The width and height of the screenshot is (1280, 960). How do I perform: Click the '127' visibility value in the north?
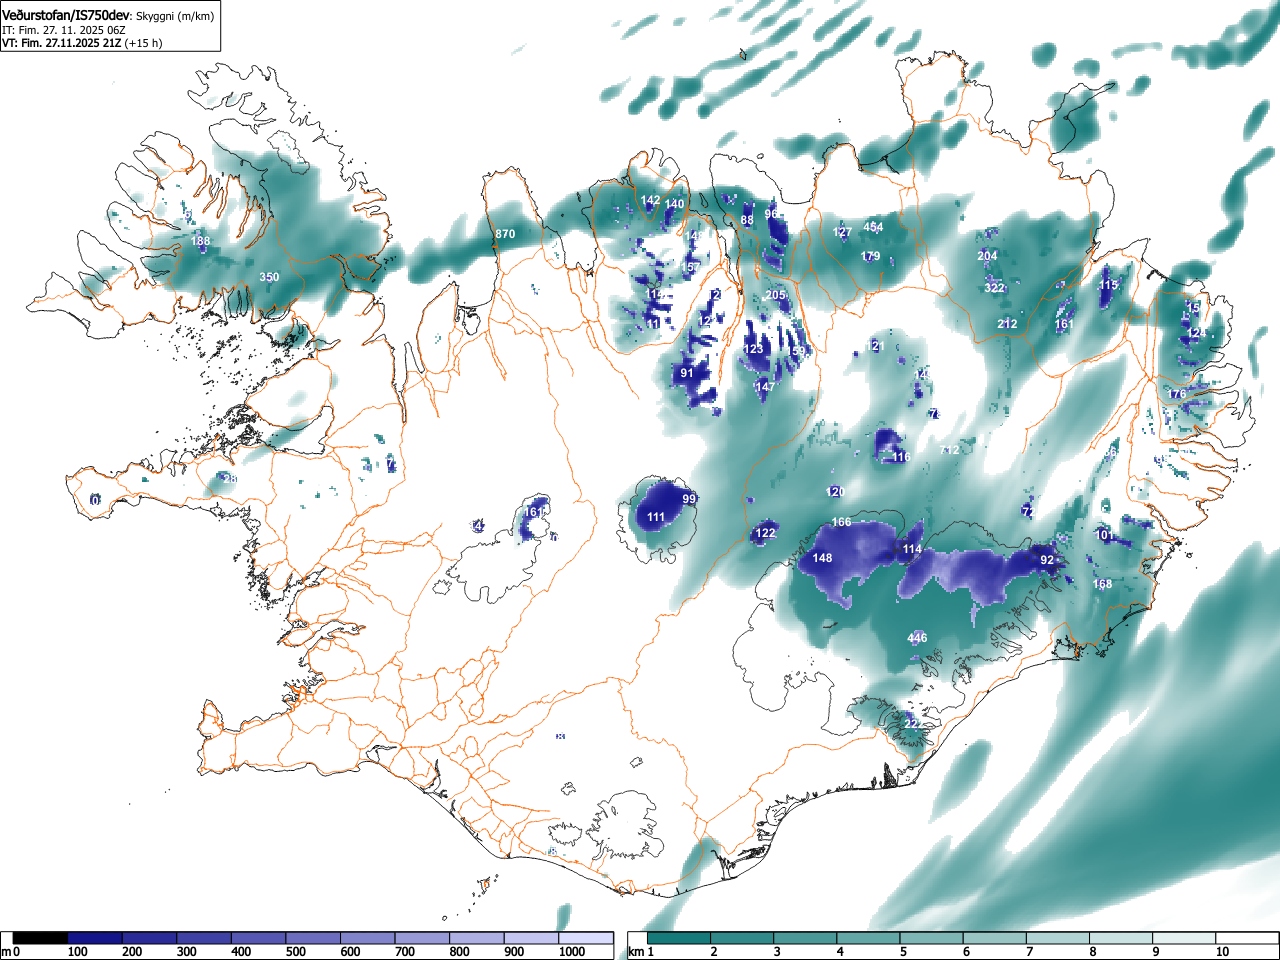[x=843, y=232]
